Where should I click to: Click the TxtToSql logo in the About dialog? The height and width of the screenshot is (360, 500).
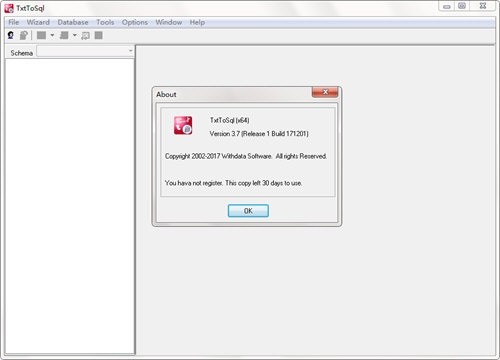pos(183,125)
